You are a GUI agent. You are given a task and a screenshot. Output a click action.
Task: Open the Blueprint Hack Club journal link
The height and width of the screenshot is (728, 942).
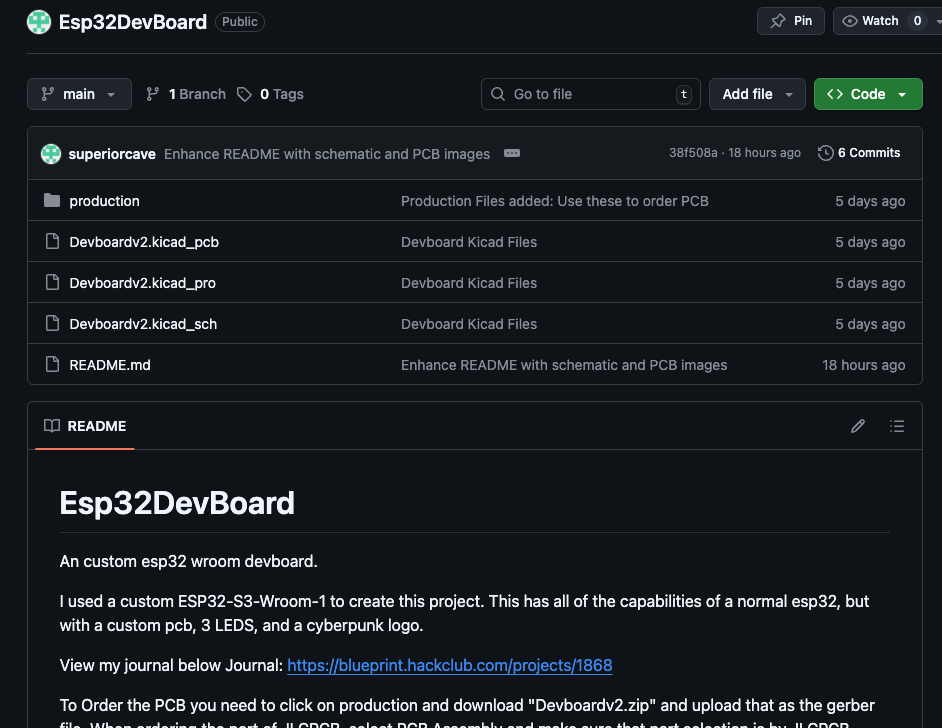coord(449,665)
